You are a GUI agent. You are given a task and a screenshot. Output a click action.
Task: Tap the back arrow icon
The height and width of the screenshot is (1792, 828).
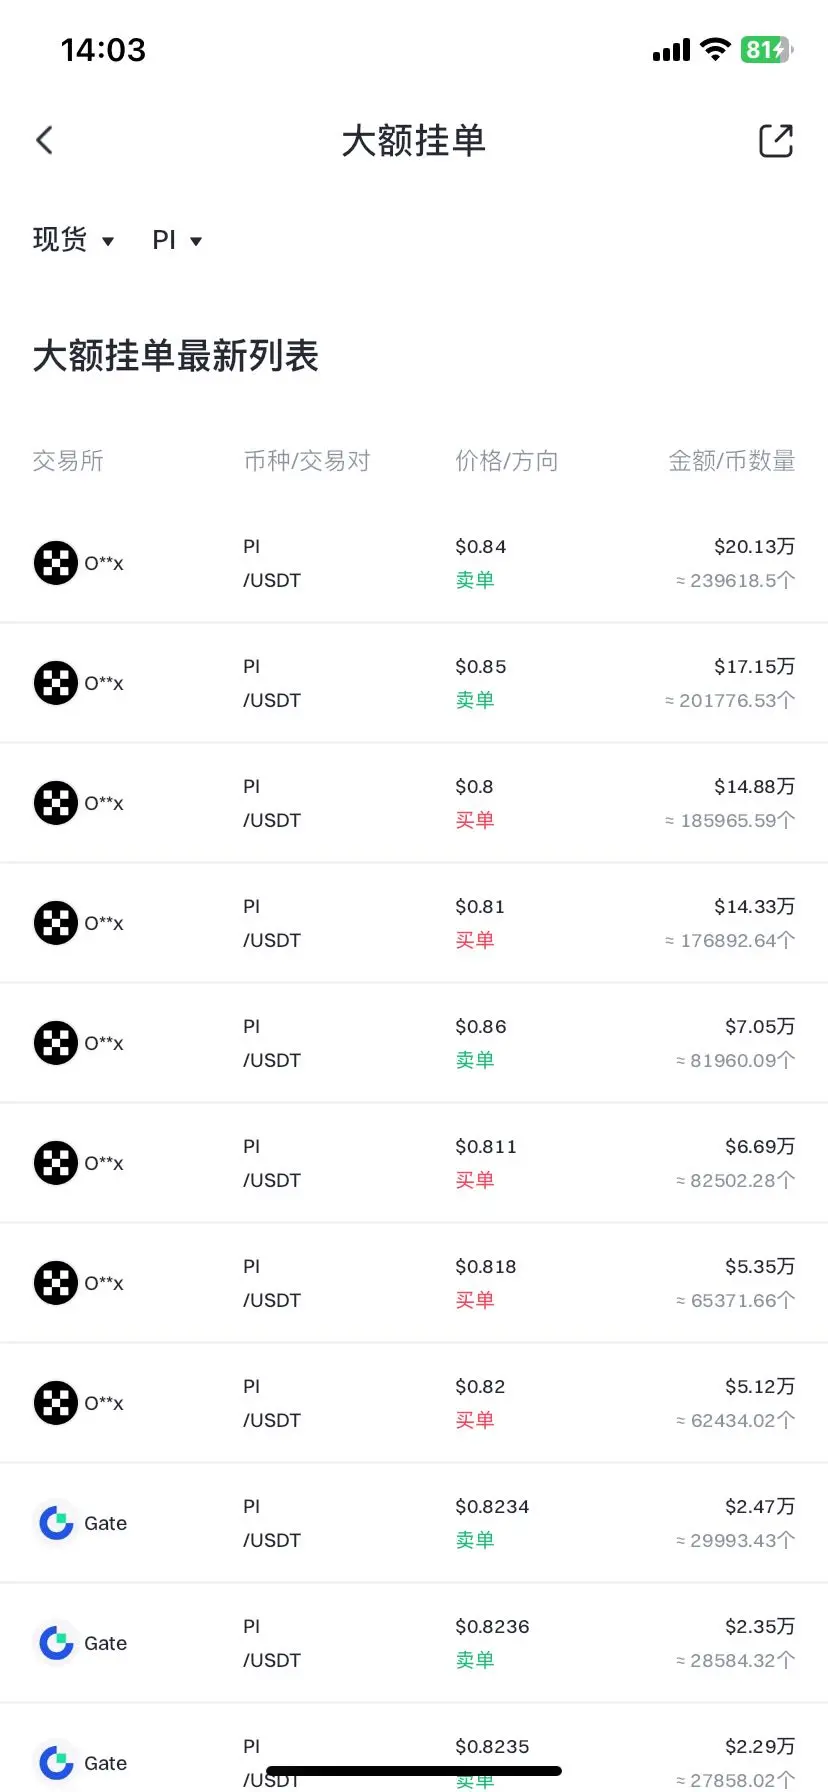click(44, 140)
